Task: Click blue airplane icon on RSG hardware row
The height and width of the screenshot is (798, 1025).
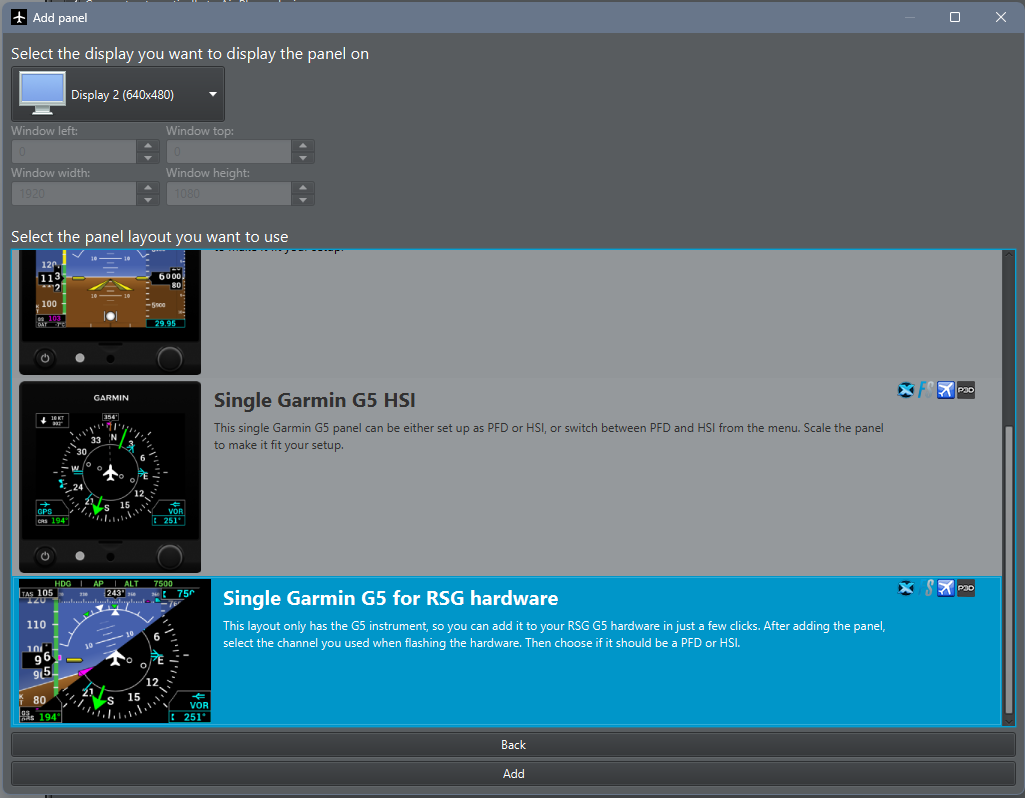Action: coord(946,588)
